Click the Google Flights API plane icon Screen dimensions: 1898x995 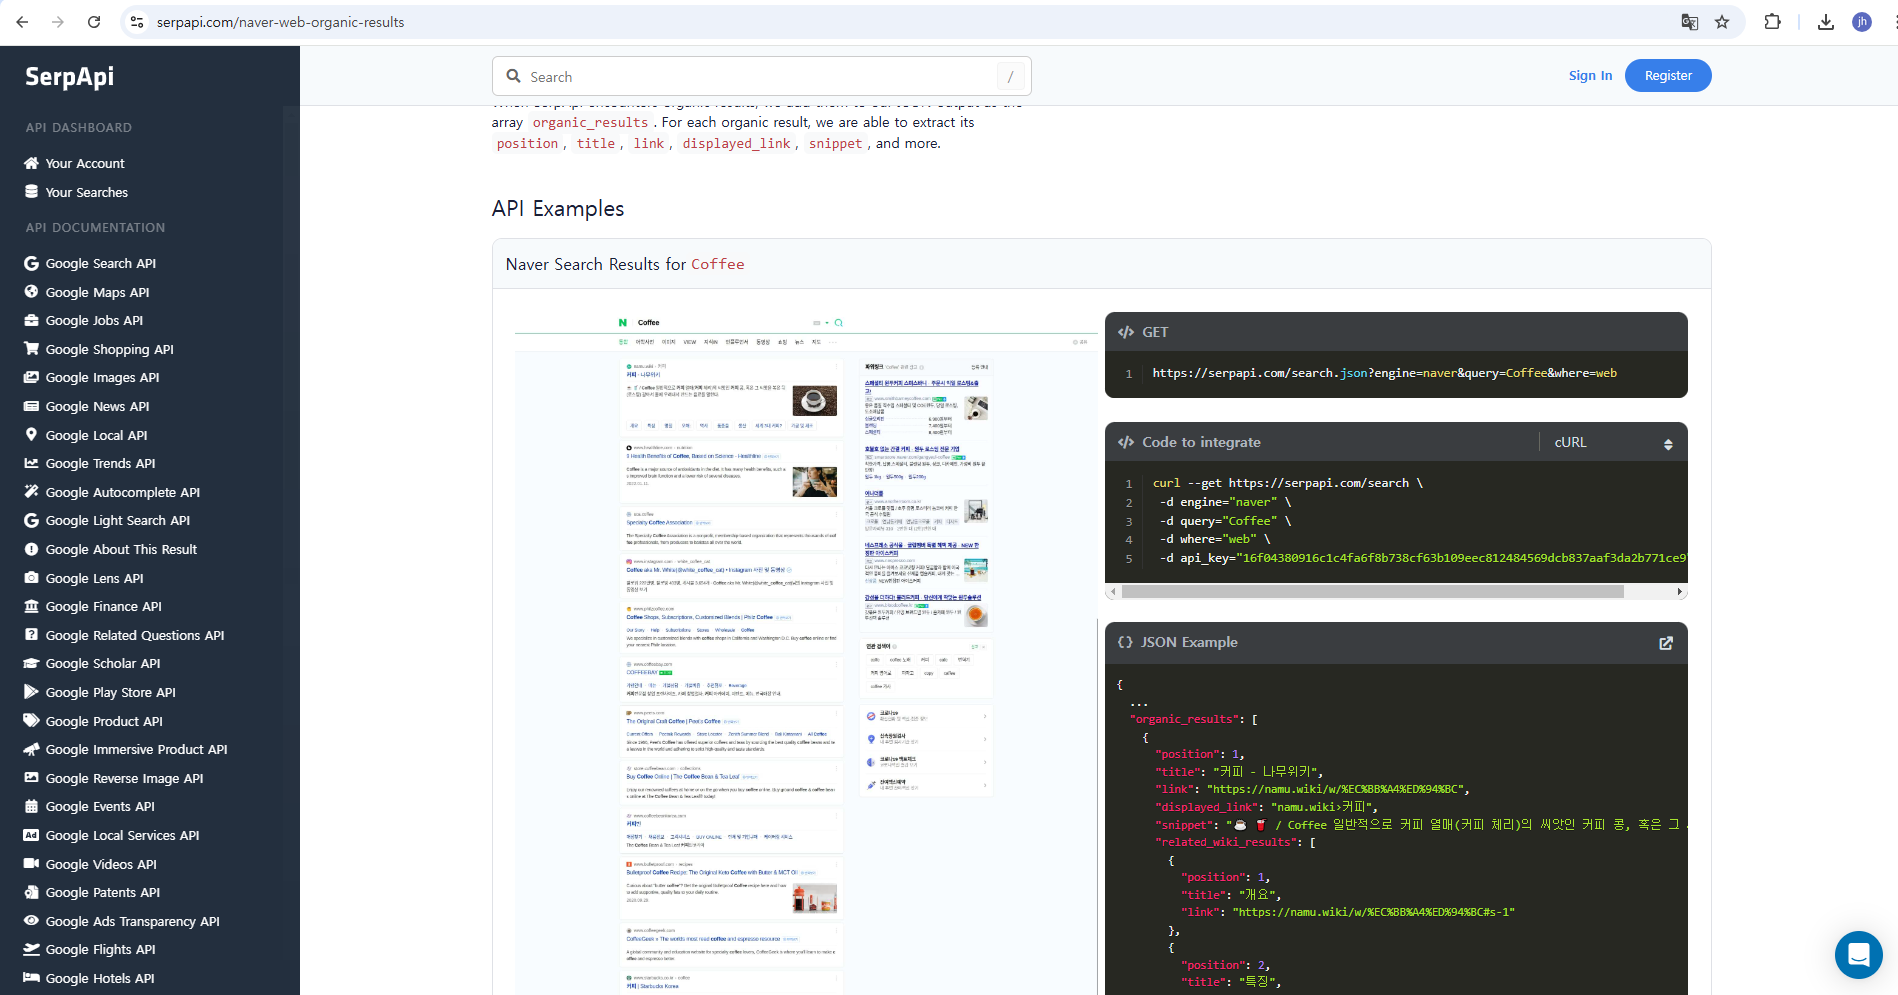(x=32, y=949)
